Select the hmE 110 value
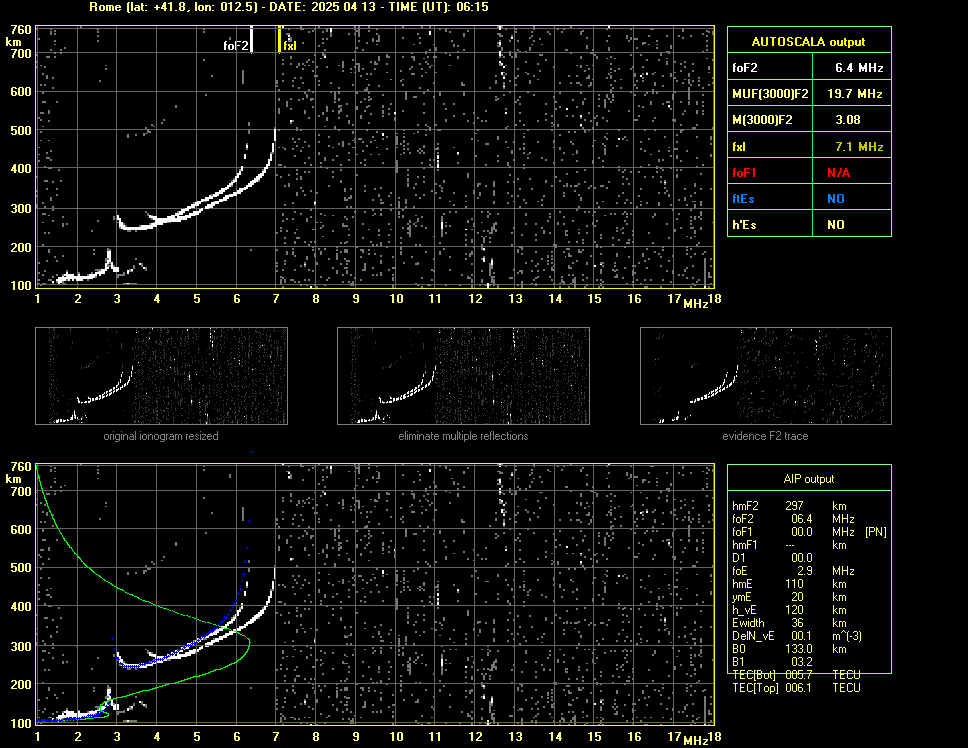The image size is (968, 748). click(794, 584)
